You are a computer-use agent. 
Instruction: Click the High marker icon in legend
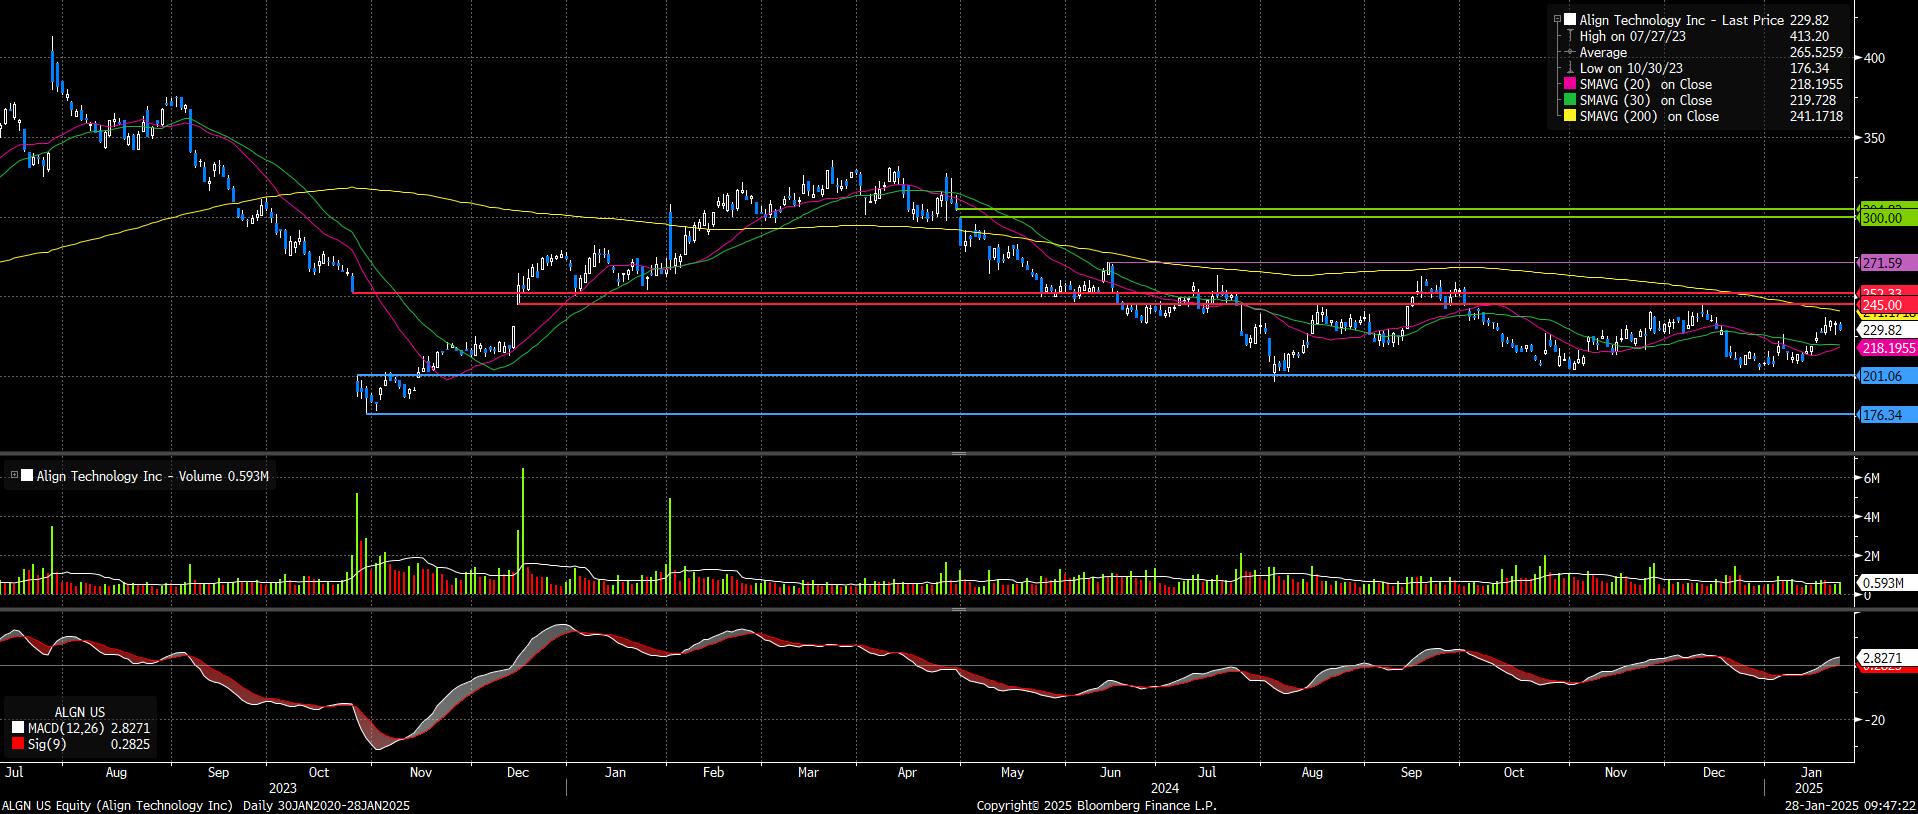[x=1570, y=36]
